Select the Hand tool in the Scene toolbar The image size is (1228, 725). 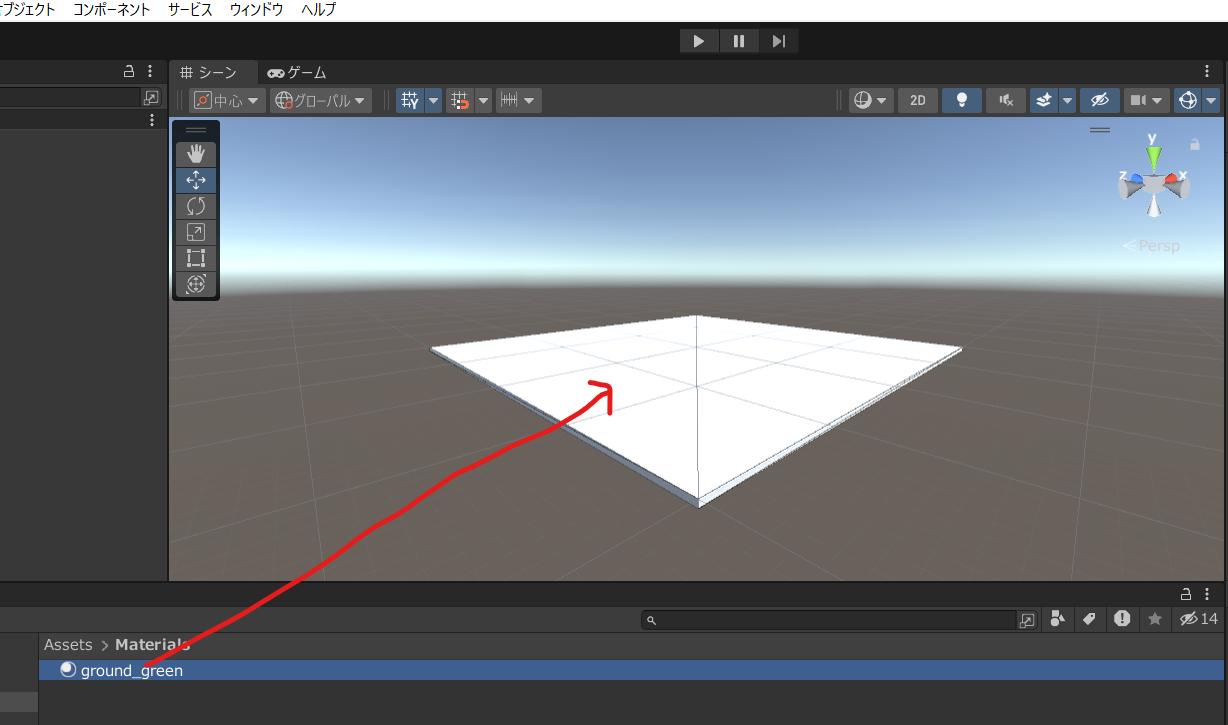pos(195,153)
